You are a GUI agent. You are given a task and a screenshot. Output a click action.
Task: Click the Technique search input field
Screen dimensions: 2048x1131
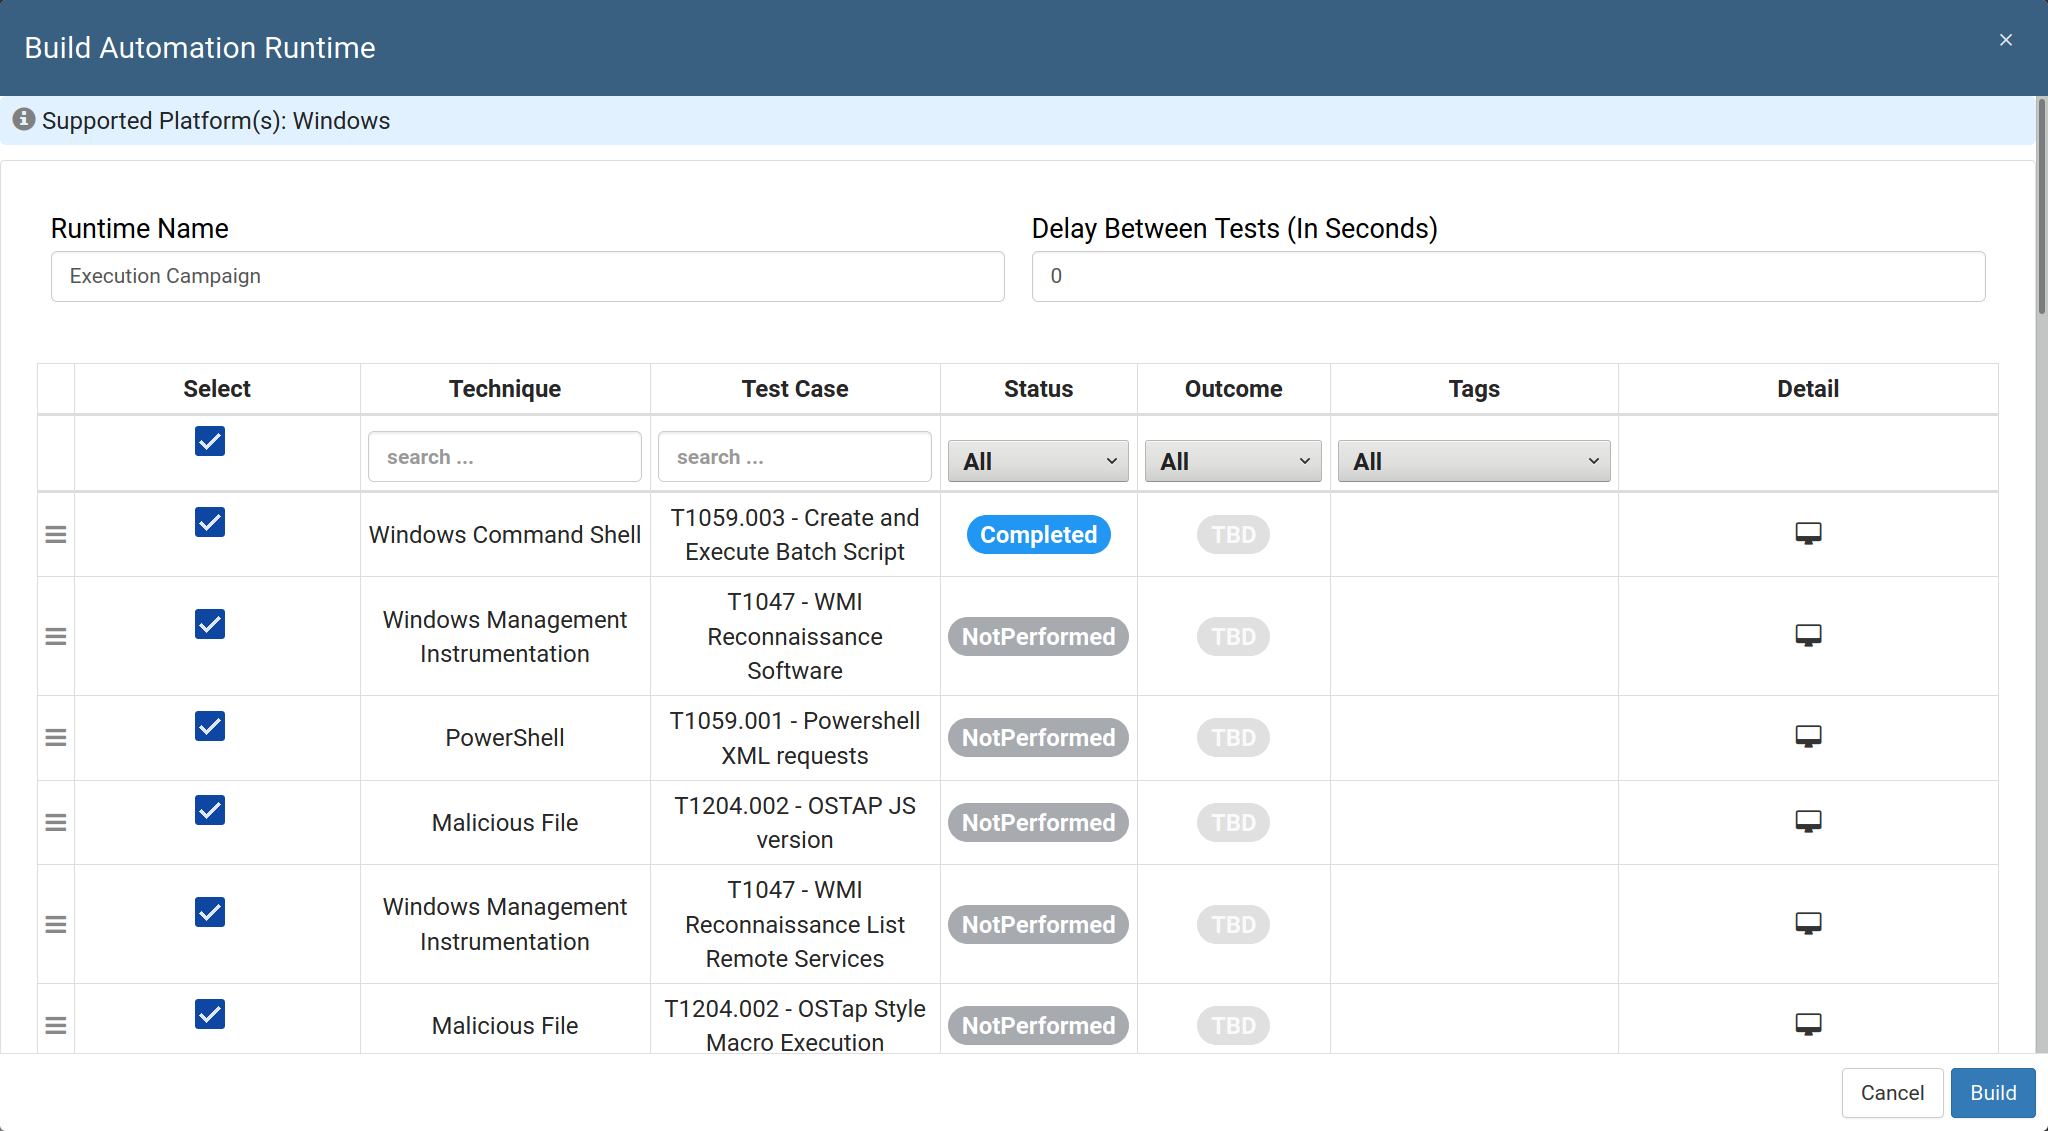click(x=504, y=457)
